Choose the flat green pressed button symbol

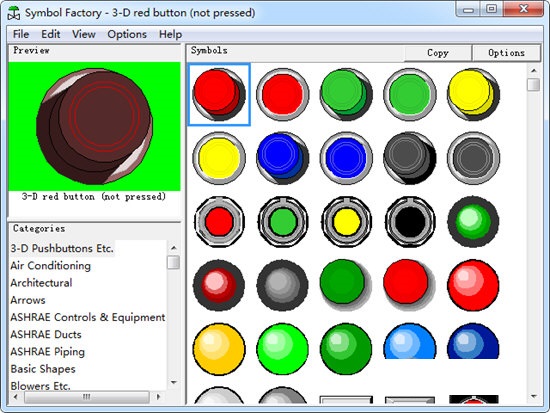click(x=410, y=94)
